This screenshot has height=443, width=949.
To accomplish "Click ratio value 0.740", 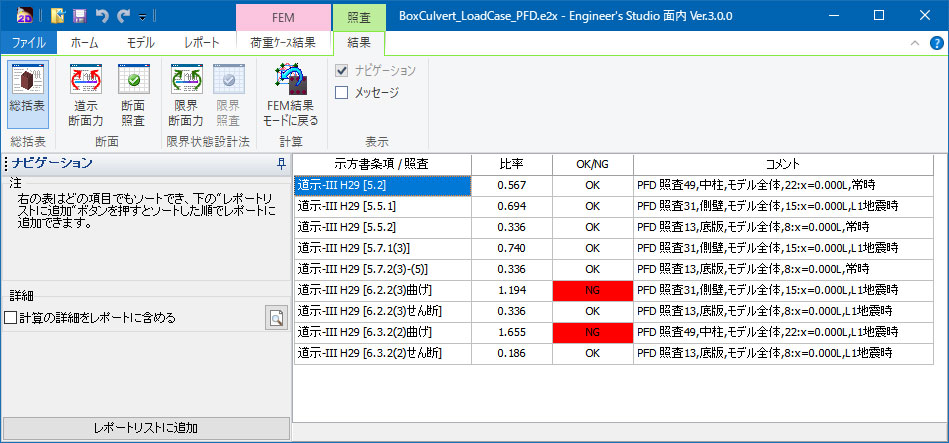I will click(511, 248).
